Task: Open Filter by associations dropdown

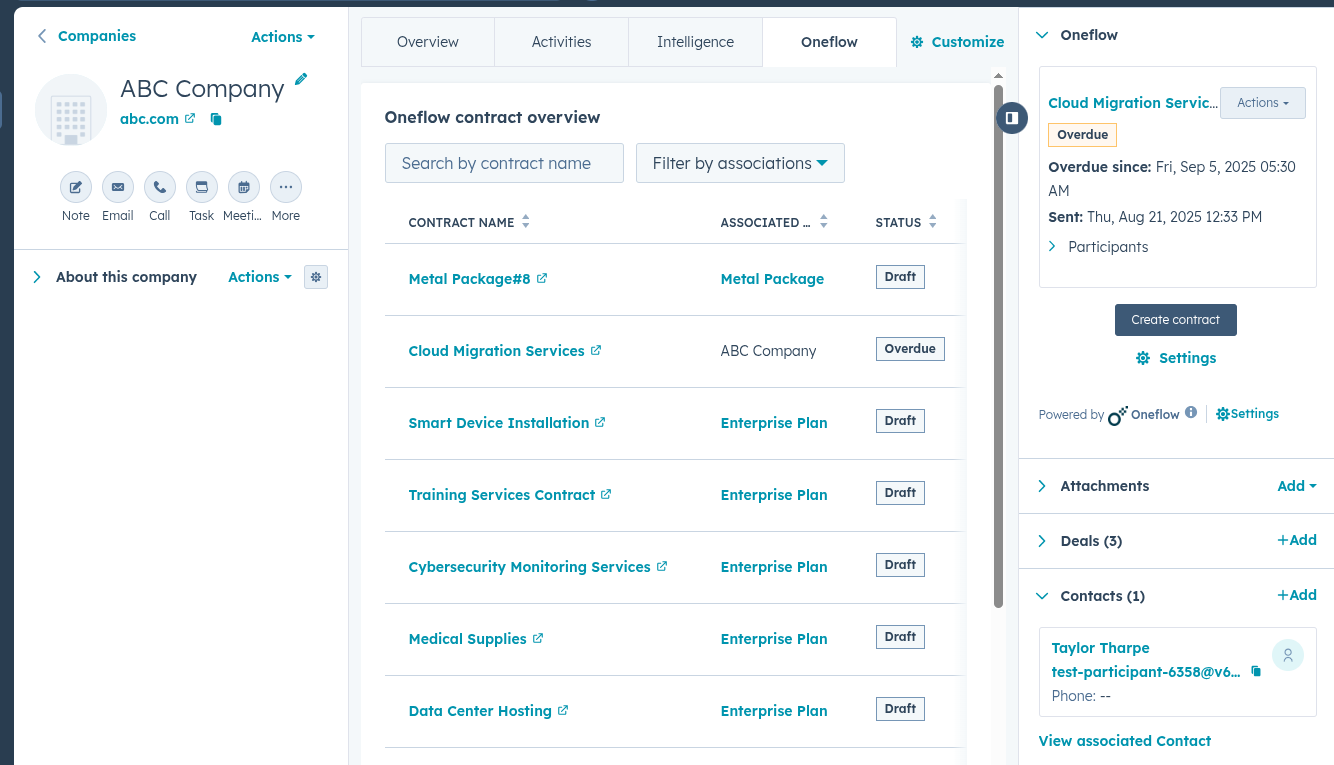Action: pos(740,163)
